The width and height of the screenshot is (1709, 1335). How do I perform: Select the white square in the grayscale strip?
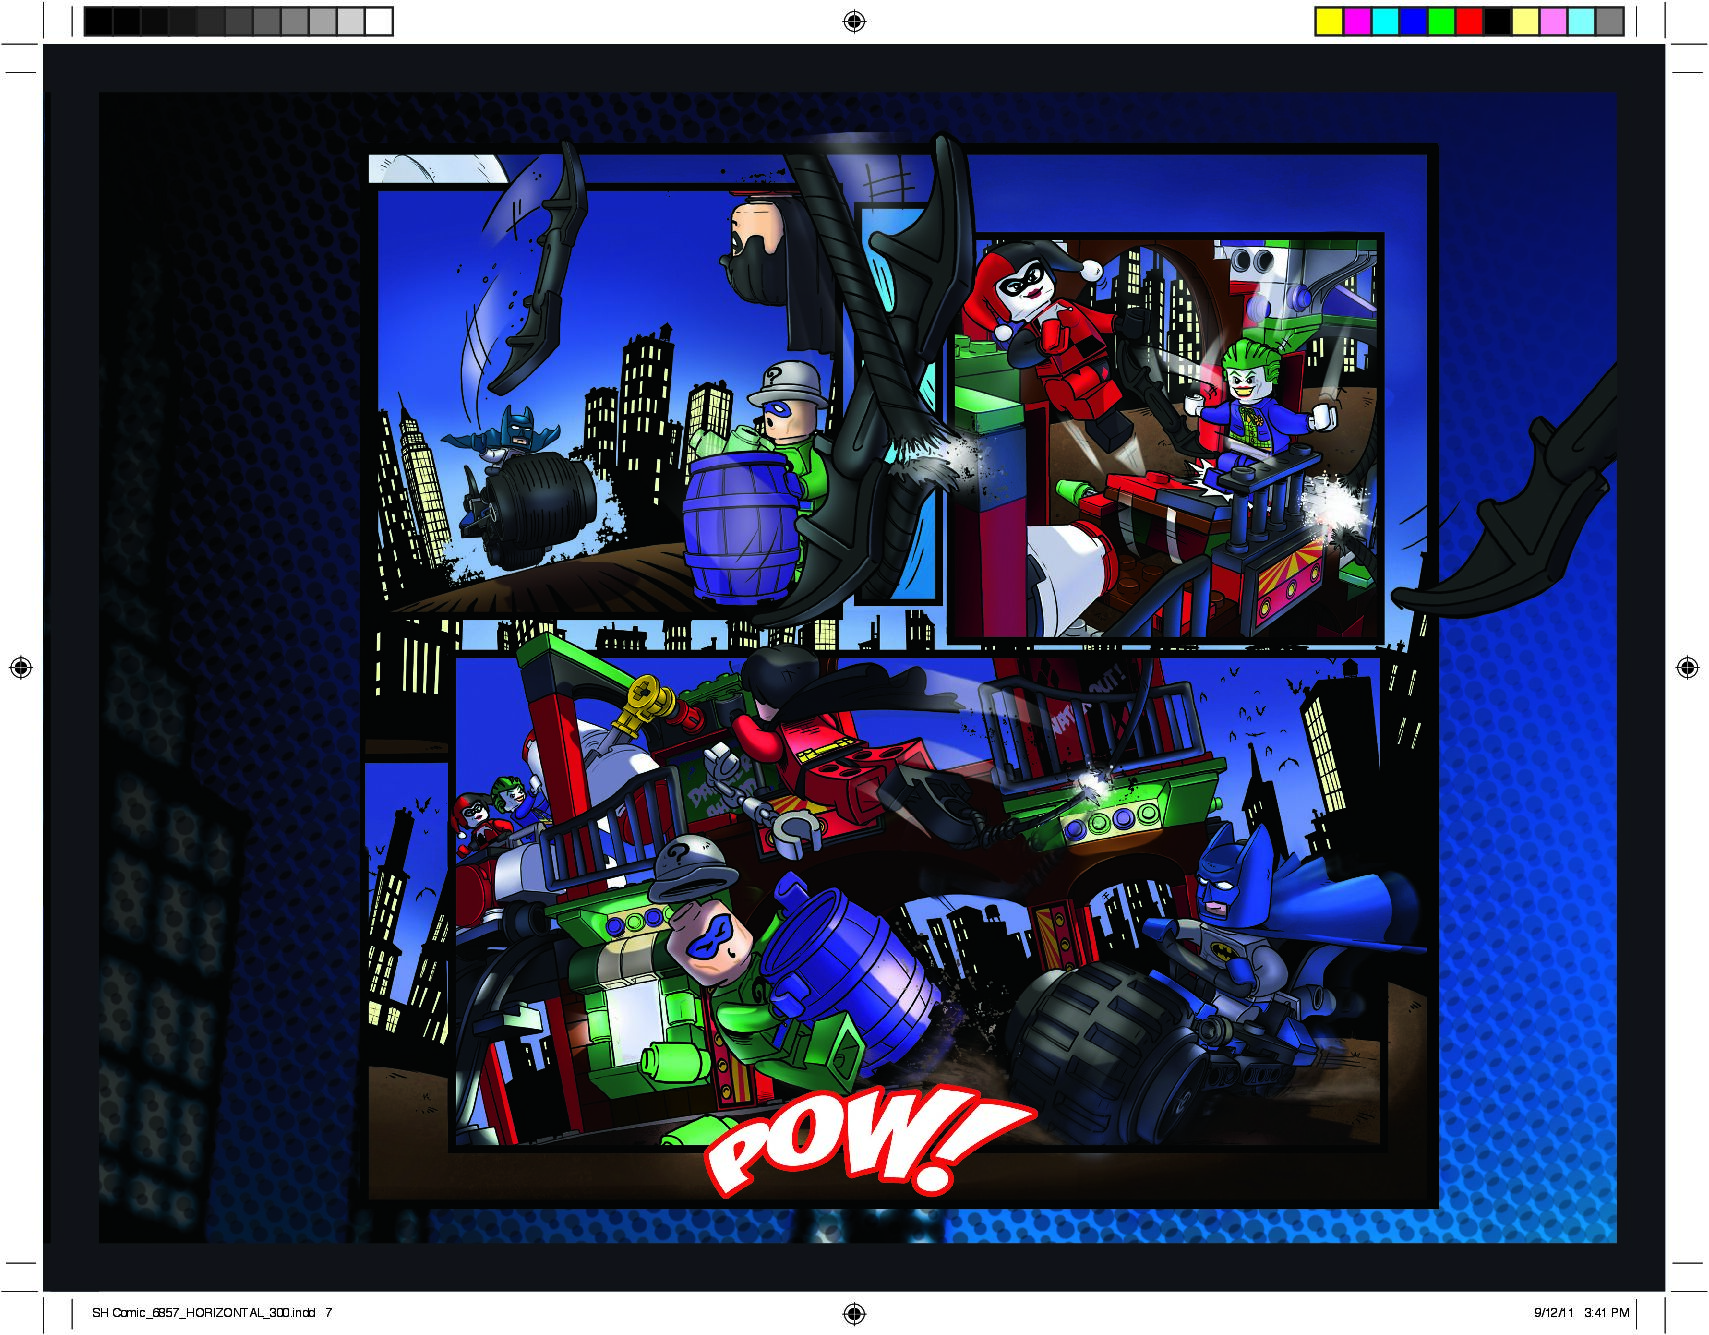[379, 22]
